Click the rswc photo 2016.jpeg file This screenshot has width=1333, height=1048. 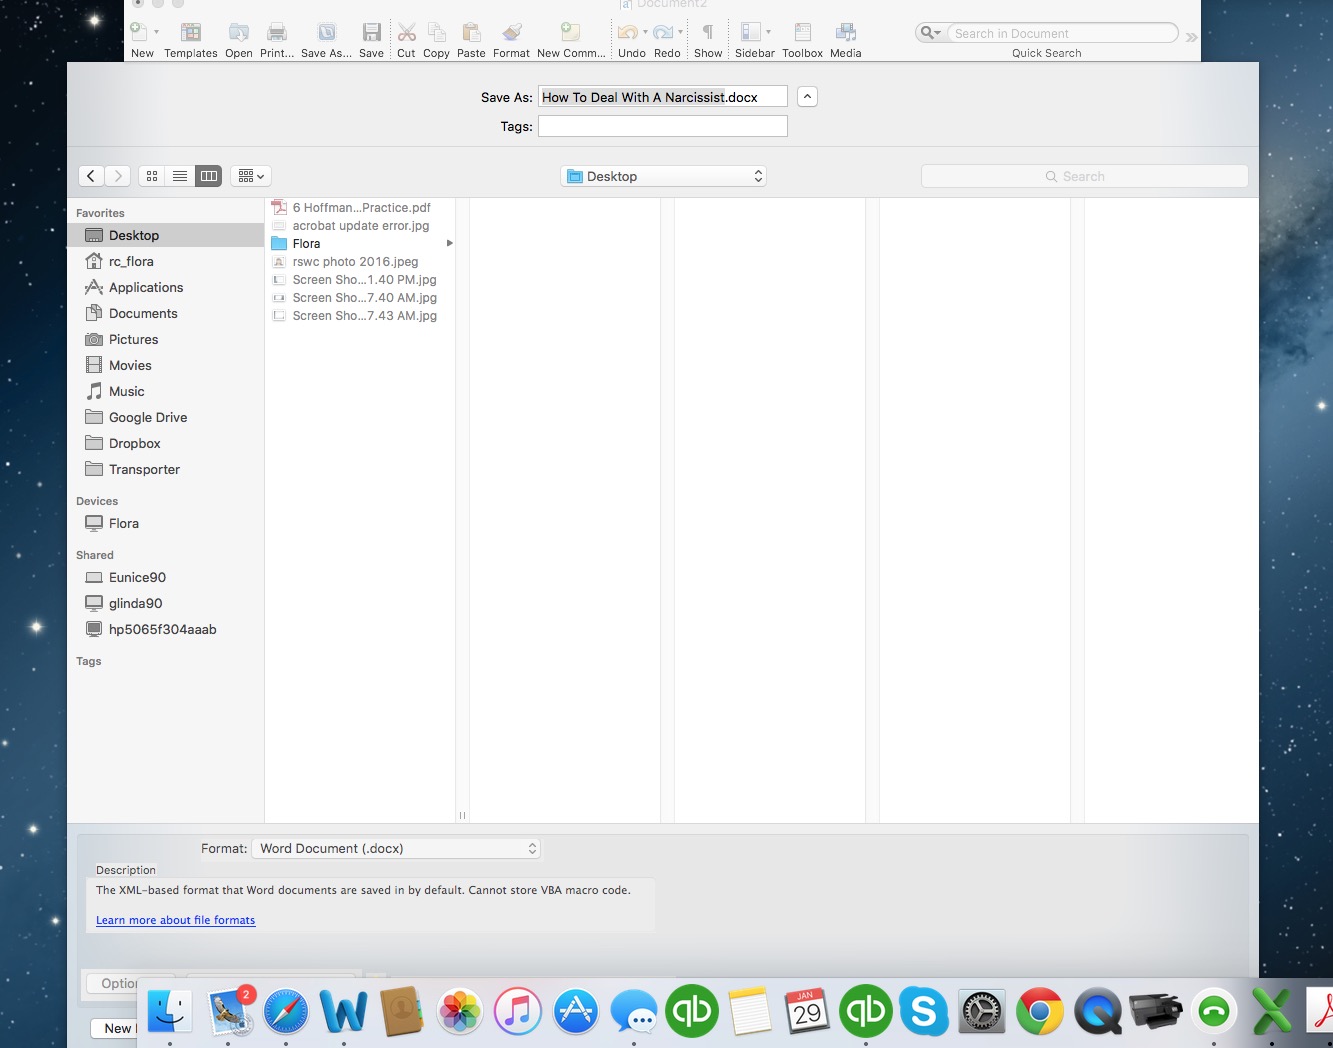[x=361, y=262]
